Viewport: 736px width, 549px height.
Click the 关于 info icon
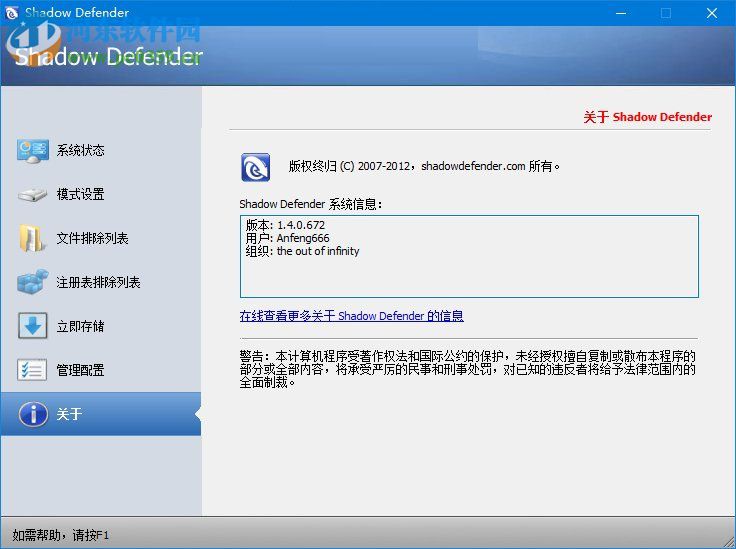tap(33, 414)
